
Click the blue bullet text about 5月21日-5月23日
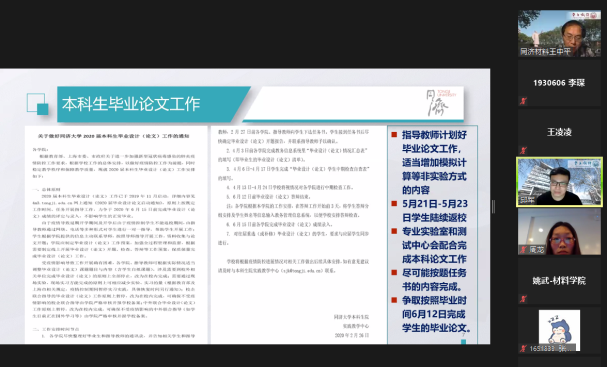click(x=434, y=211)
